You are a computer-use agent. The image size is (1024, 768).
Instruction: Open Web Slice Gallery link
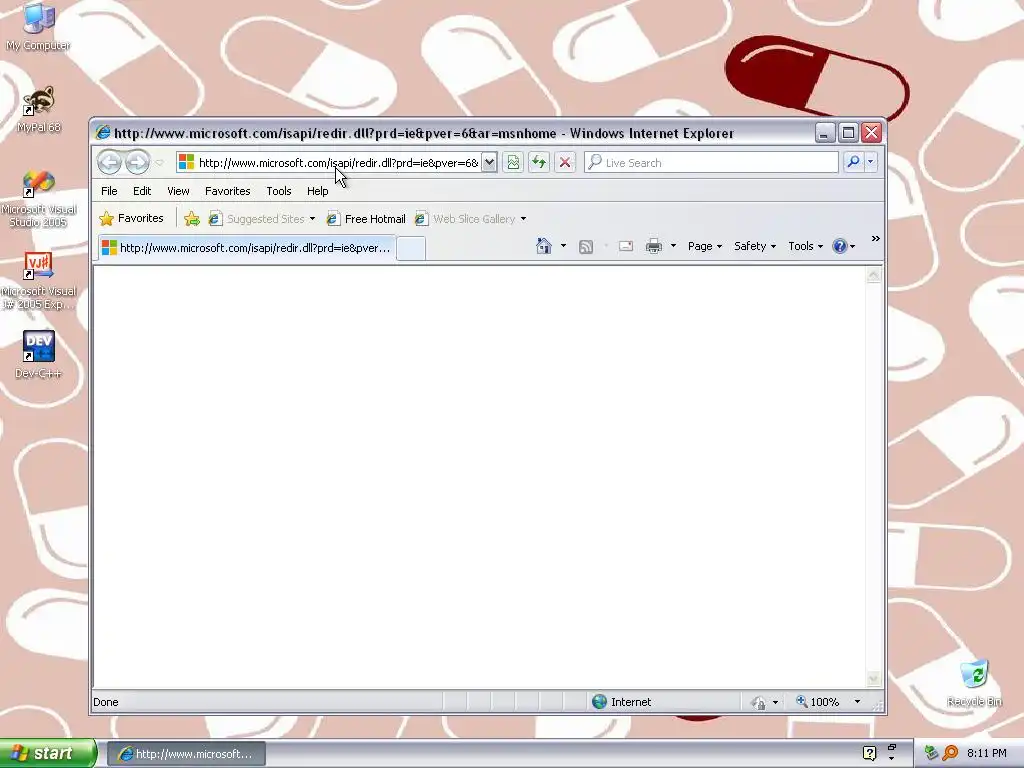[465, 219]
